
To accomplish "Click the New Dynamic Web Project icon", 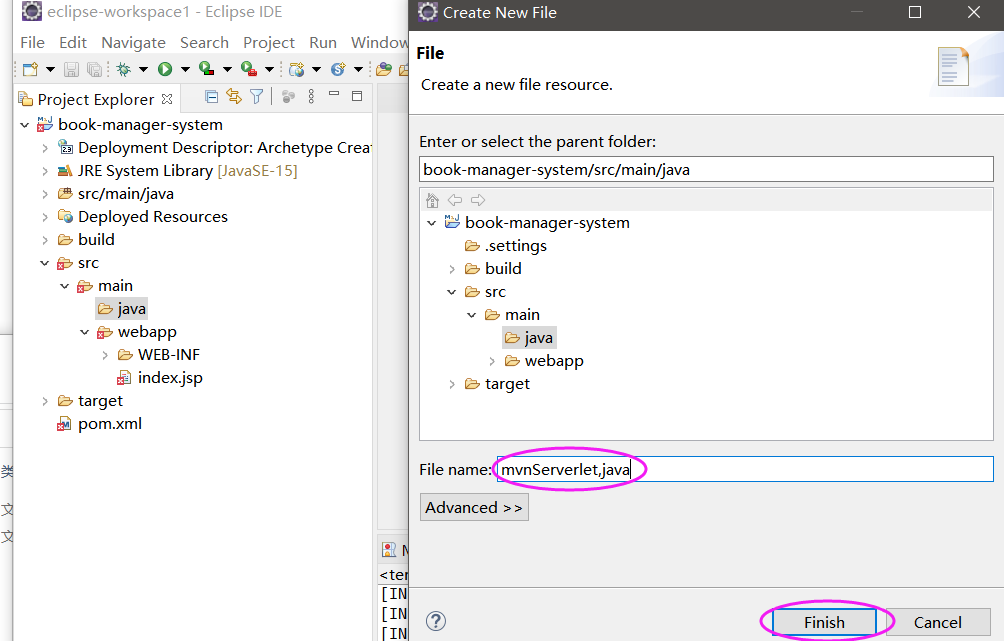I will (296, 69).
